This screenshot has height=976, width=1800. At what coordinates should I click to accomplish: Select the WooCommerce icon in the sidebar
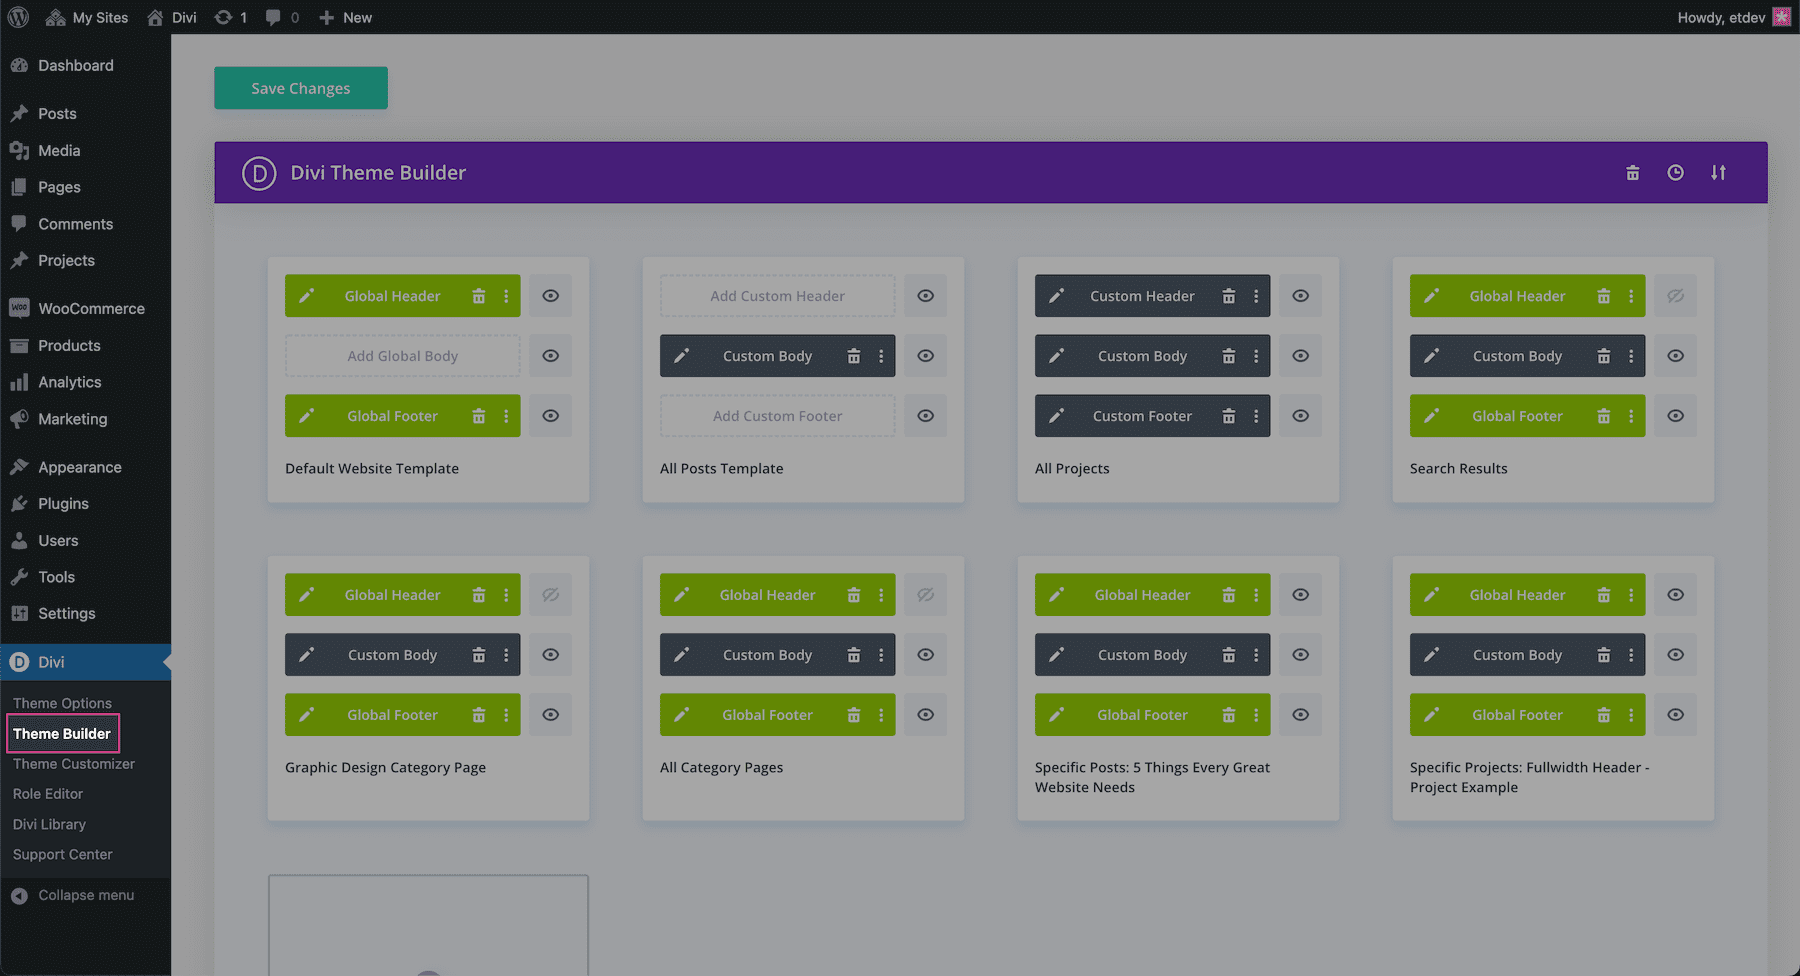click(x=20, y=308)
